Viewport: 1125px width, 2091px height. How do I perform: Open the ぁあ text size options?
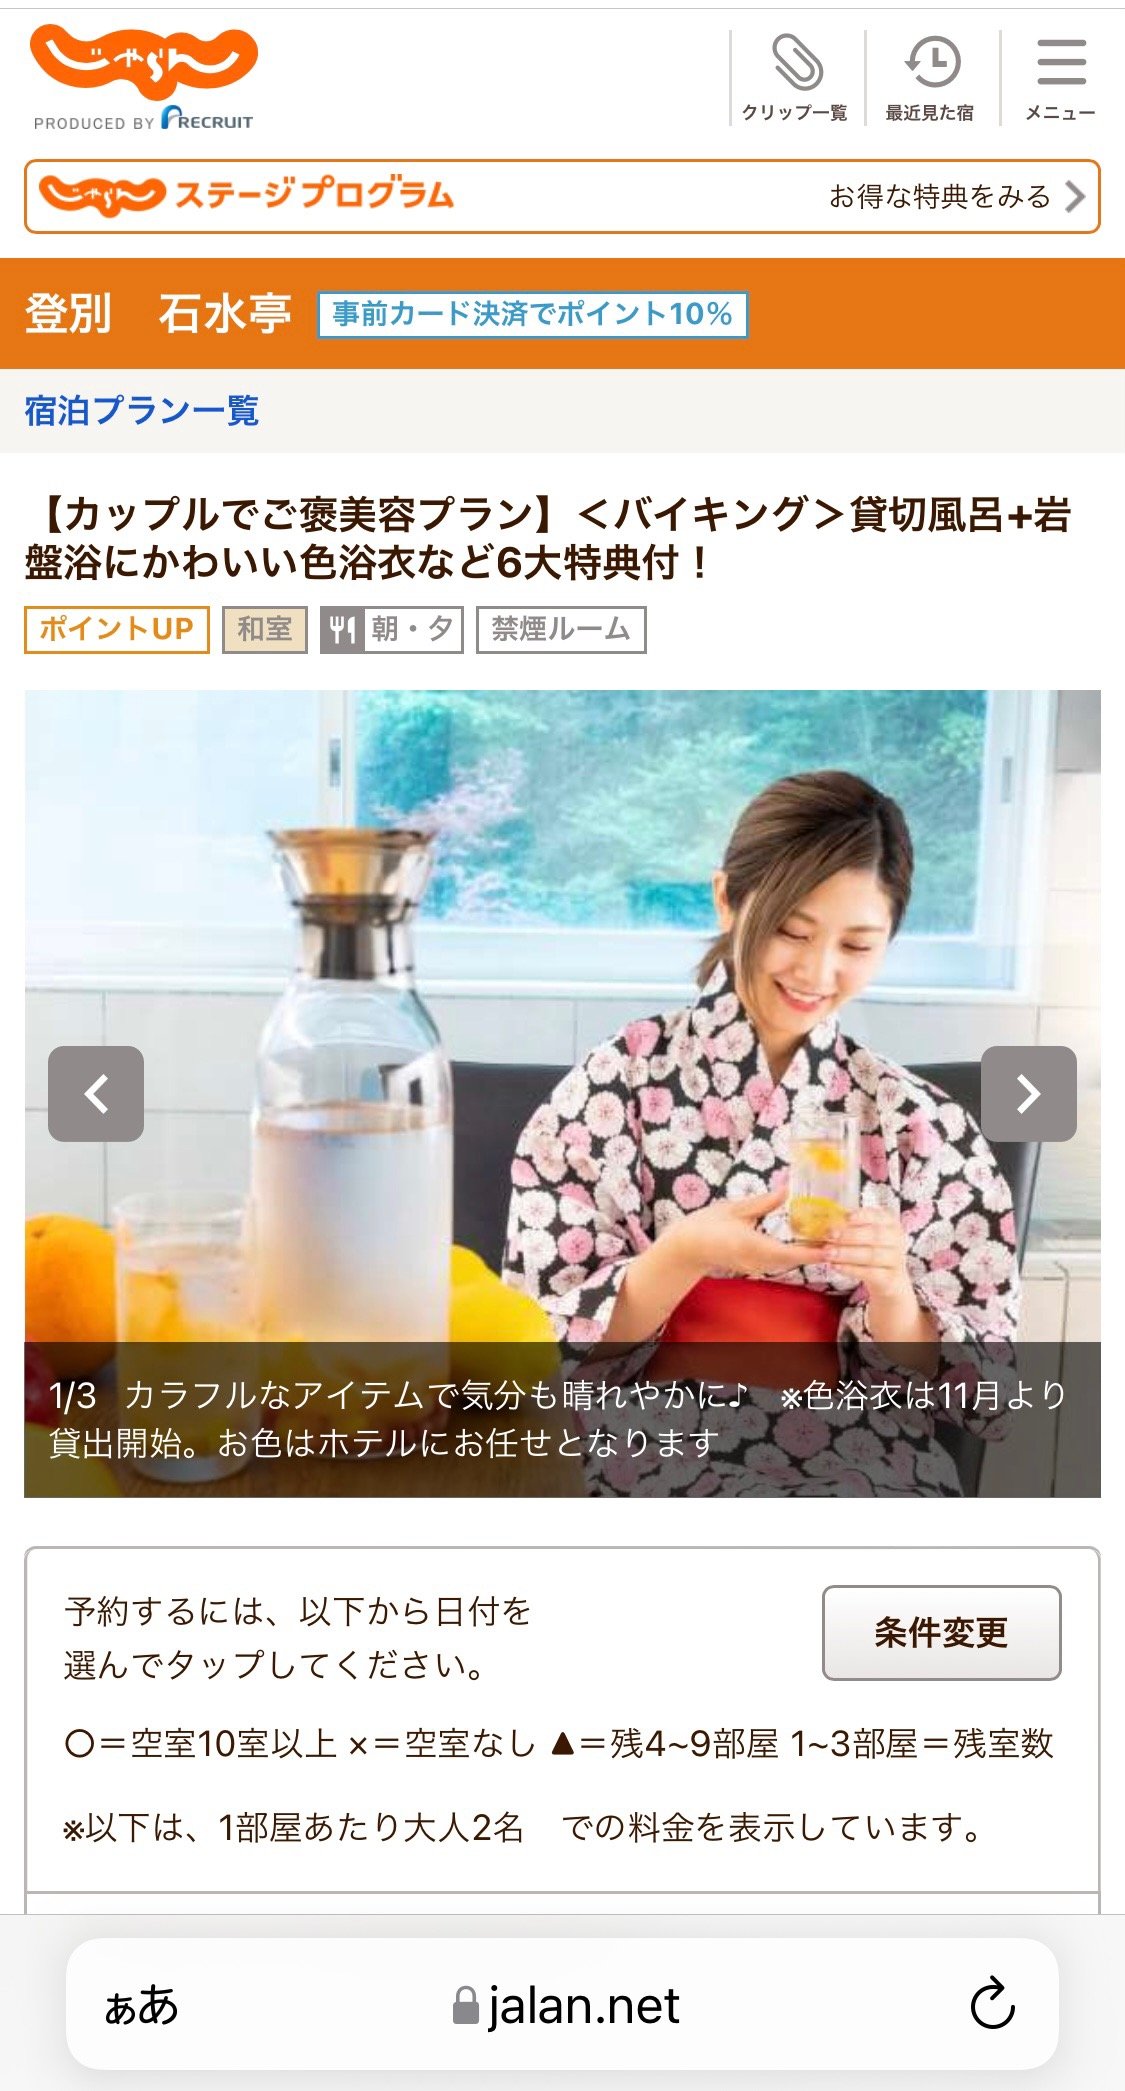tap(141, 2005)
